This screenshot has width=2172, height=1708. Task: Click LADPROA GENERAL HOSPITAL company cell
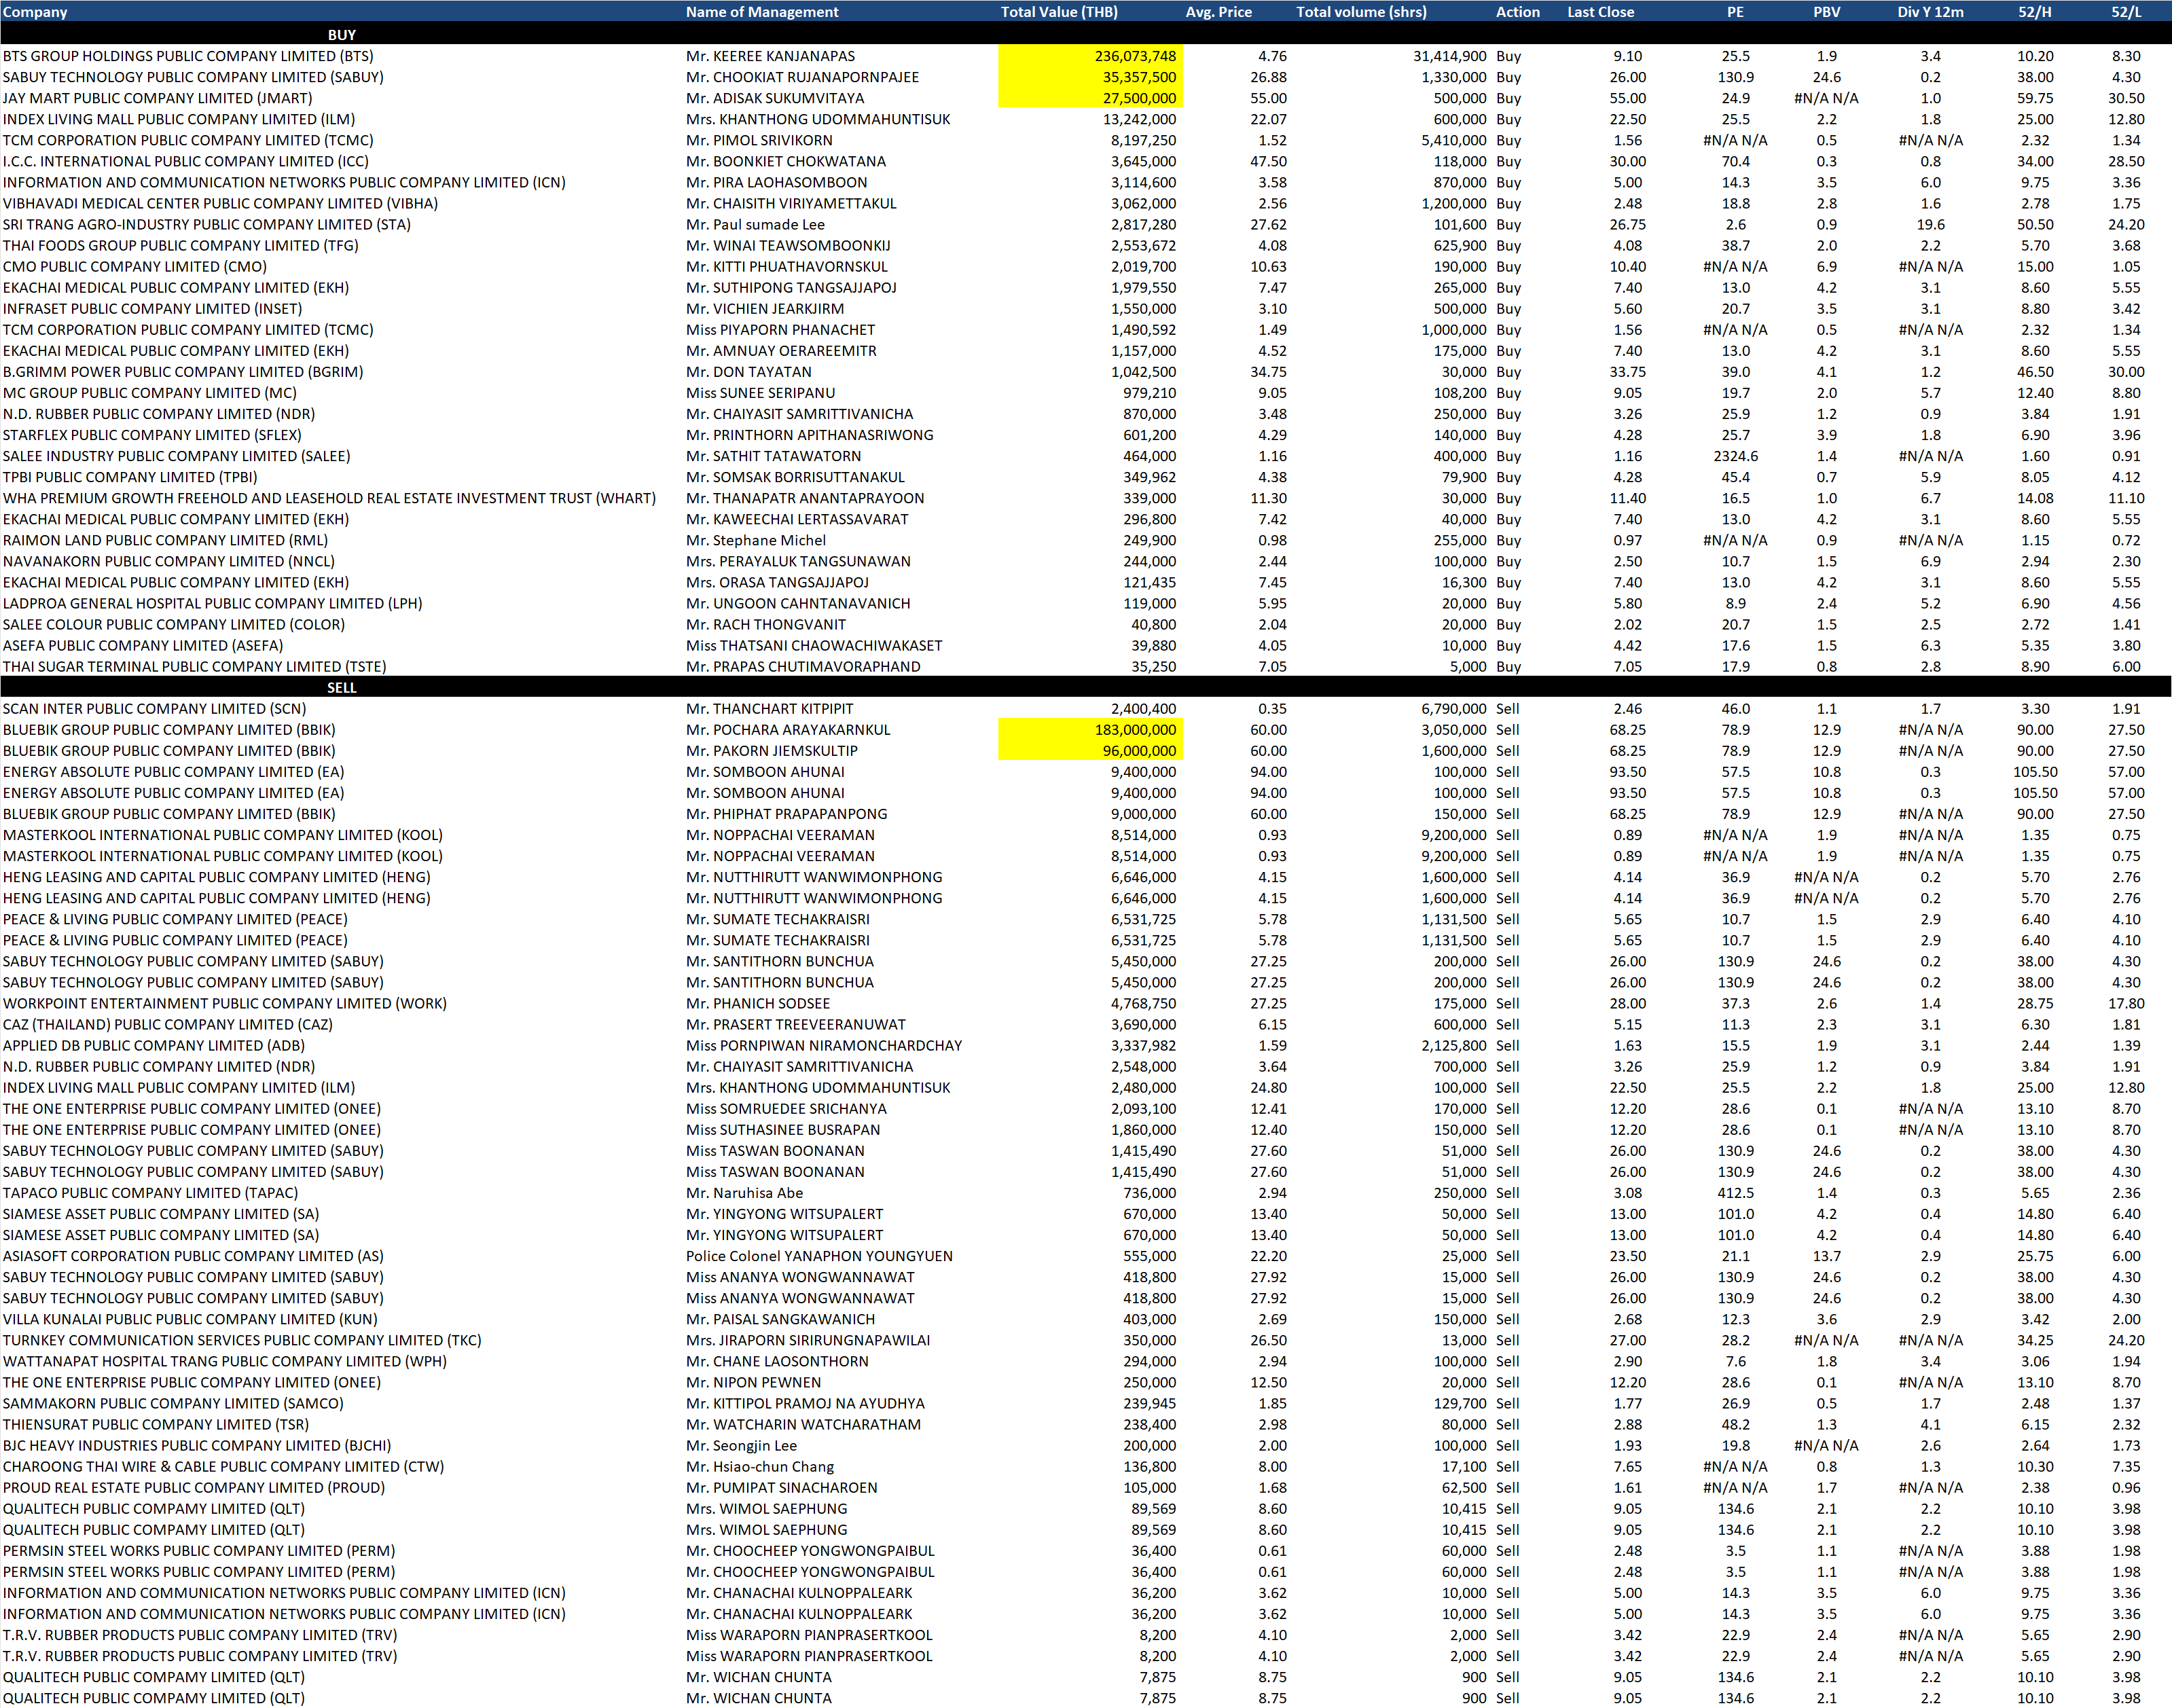(x=212, y=603)
